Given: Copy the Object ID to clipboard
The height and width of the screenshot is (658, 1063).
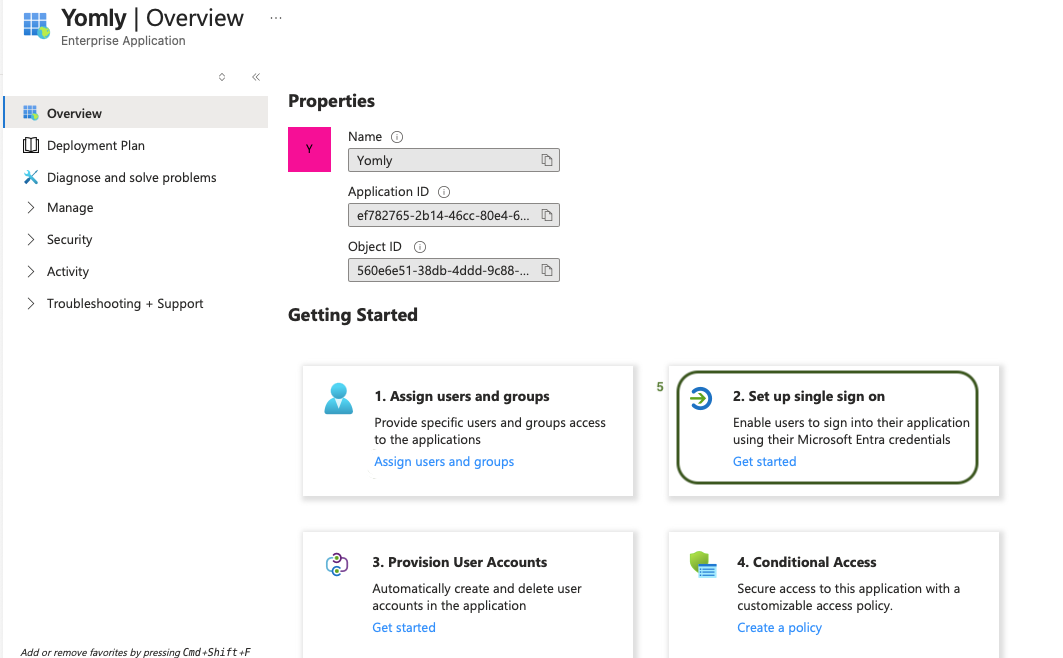Looking at the screenshot, I should click(x=547, y=270).
